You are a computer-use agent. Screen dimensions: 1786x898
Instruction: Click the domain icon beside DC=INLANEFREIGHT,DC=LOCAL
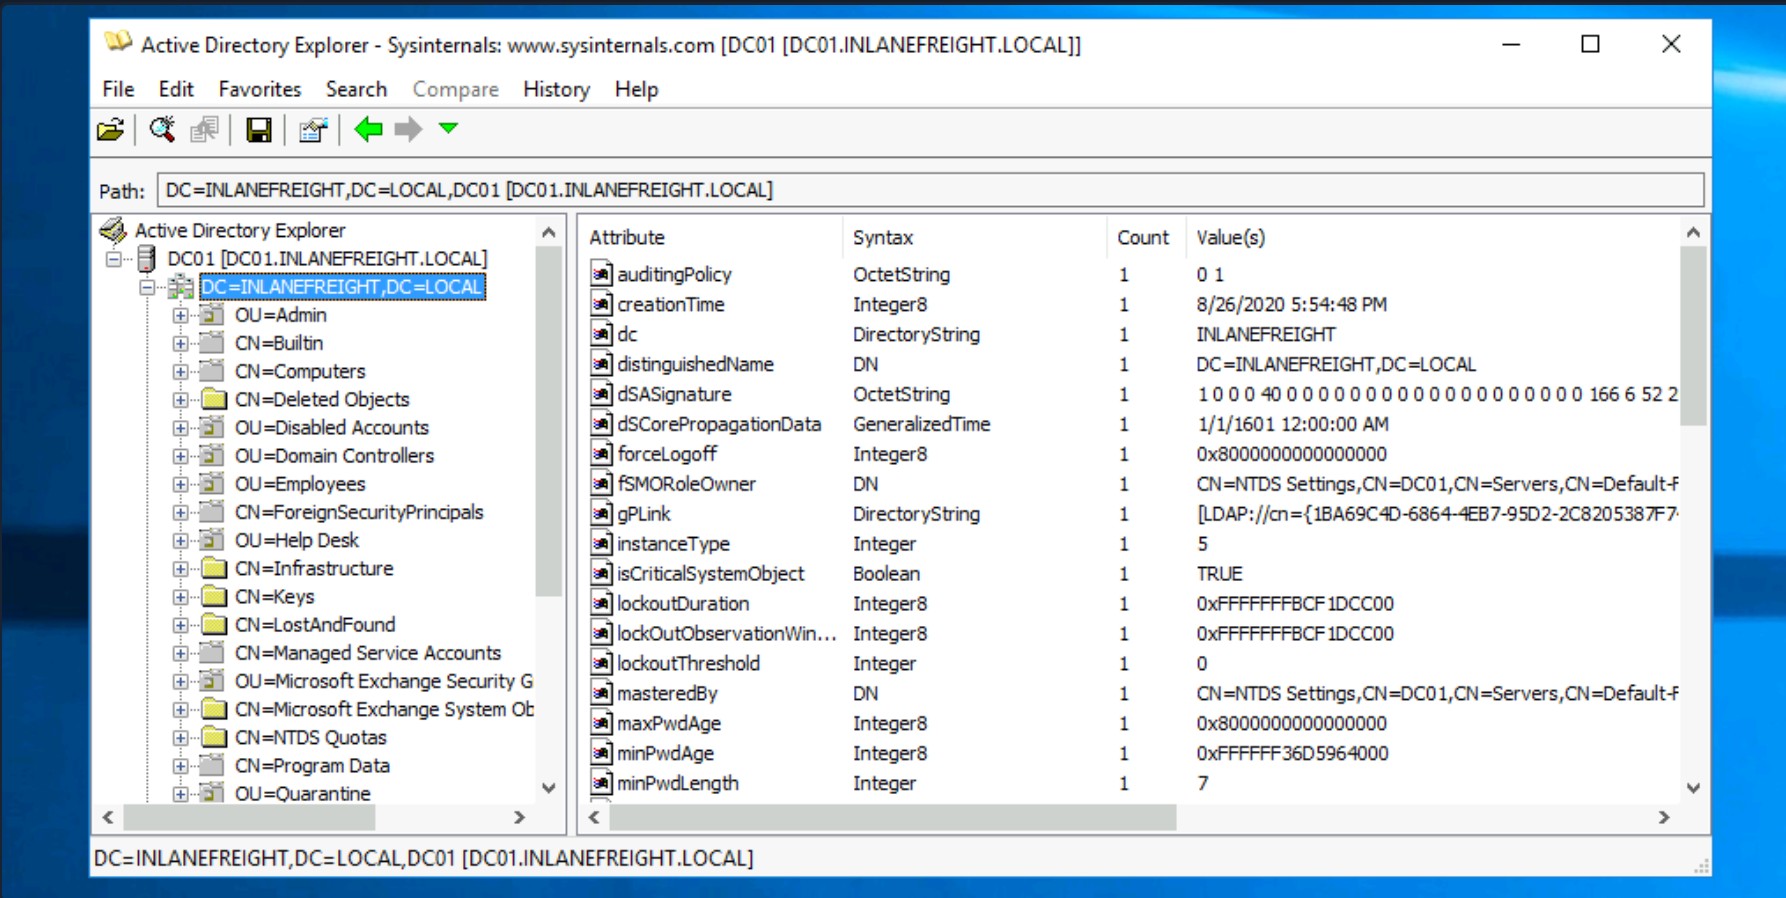point(181,287)
